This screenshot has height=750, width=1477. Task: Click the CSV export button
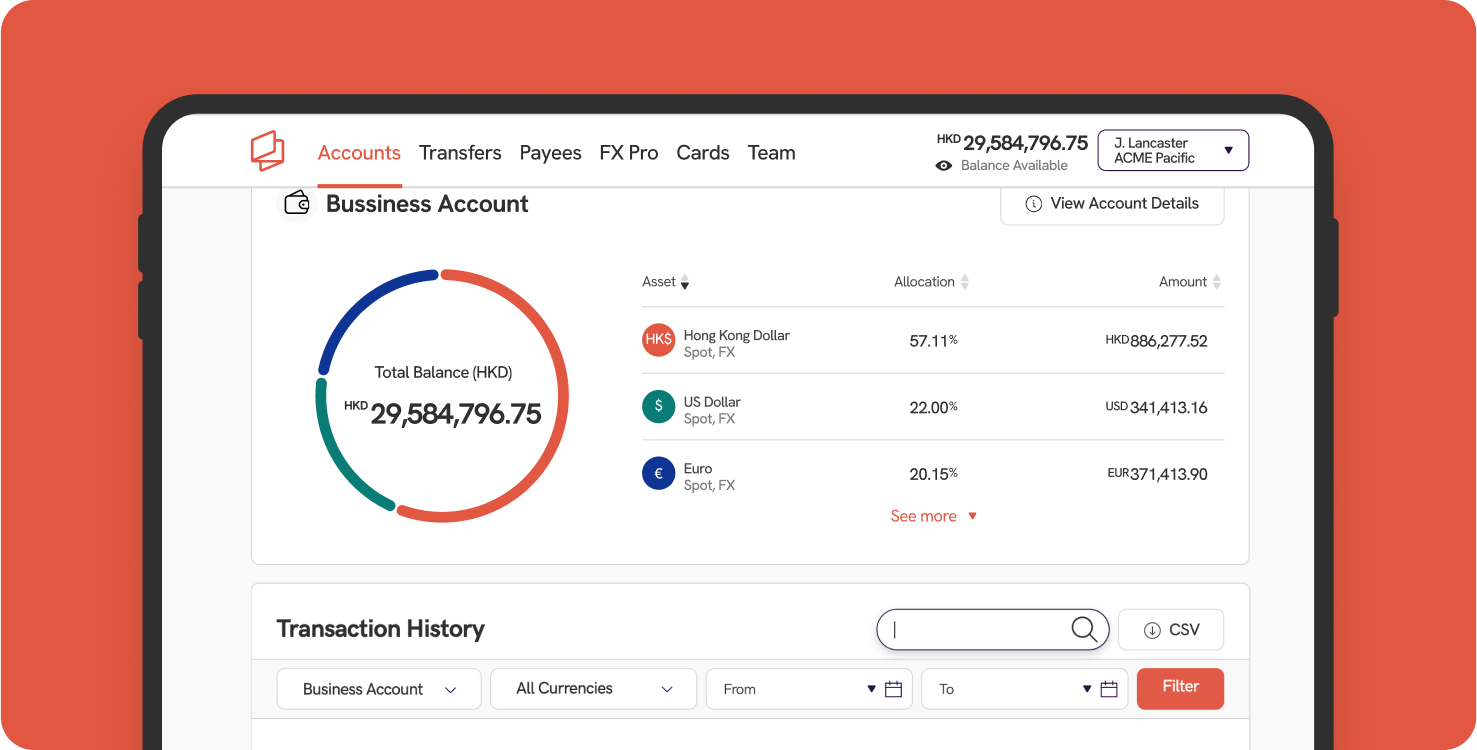(1171, 630)
